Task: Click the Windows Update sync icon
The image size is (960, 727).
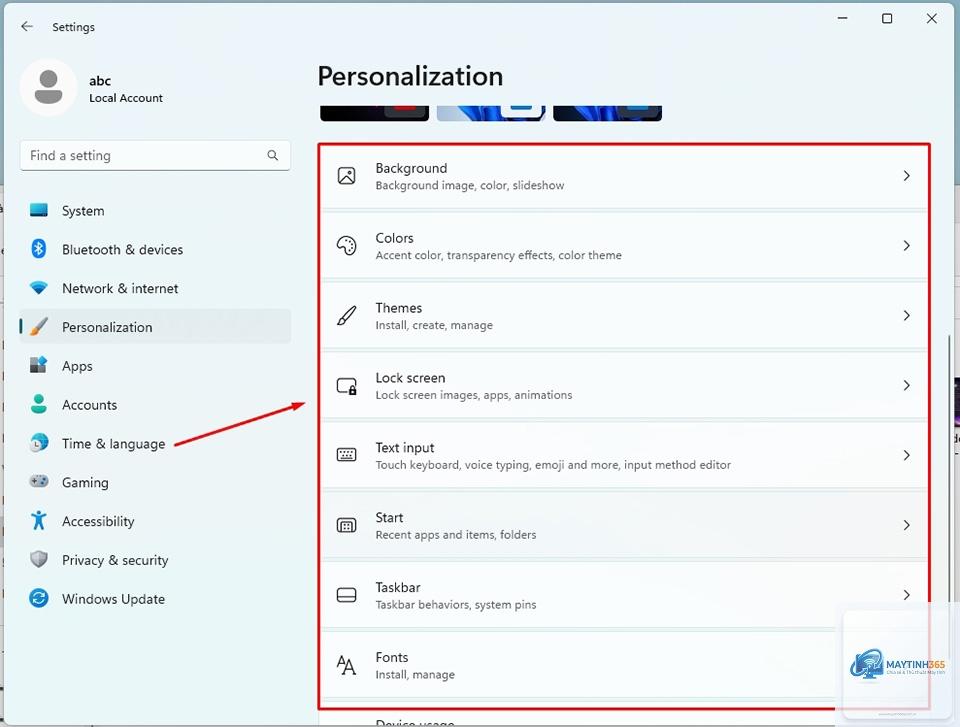Action: pos(39,598)
